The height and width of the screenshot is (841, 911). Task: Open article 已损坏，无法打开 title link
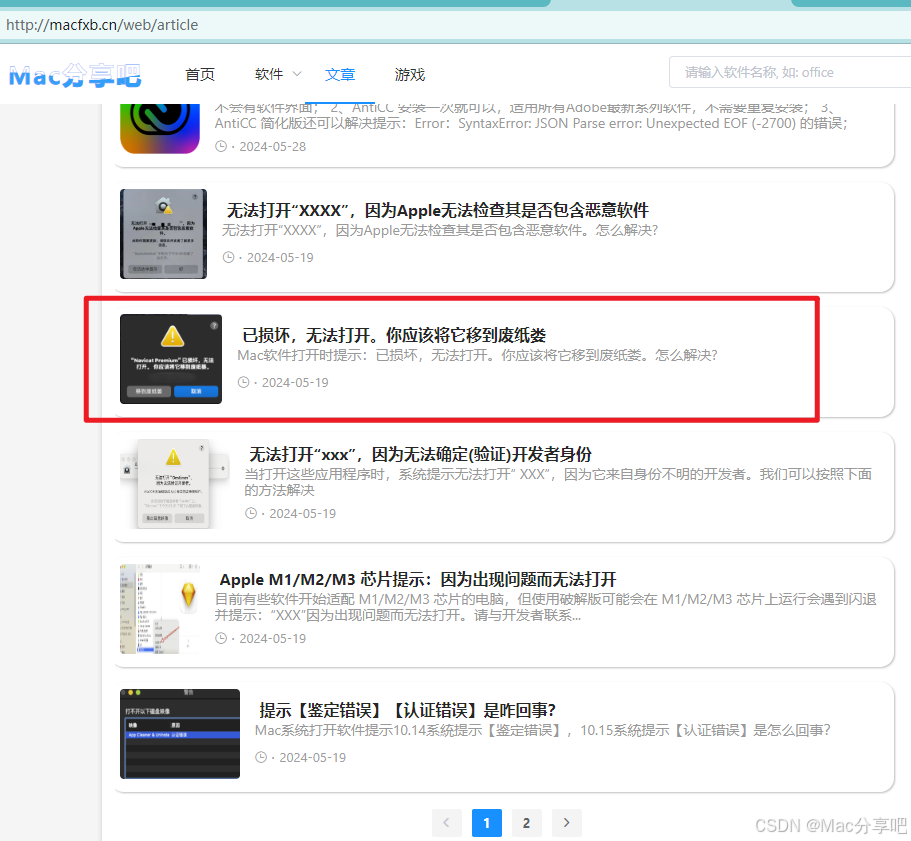pyautogui.click(x=394, y=335)
